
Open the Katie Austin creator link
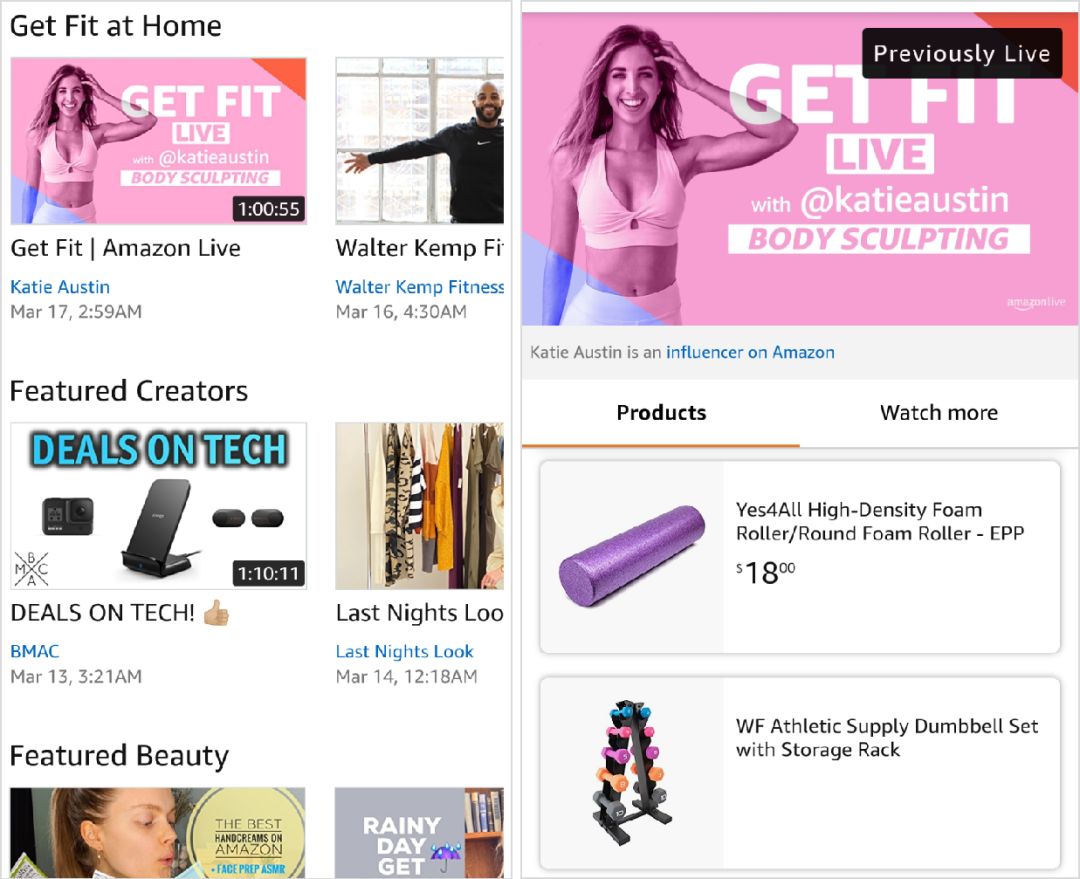coord(60,287)
